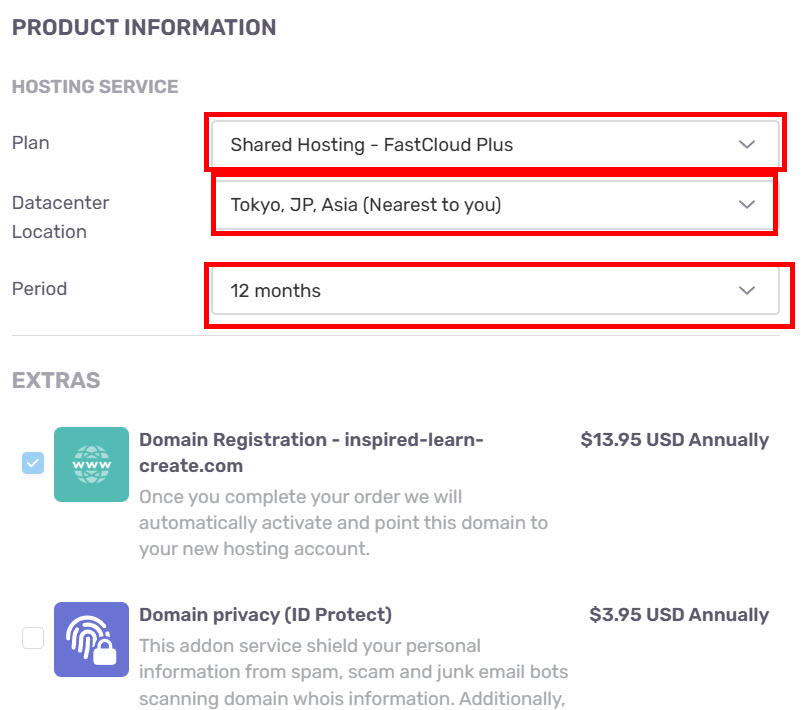Click the chevron arrow in Datacenter Location dropdown
This screenshot has width=806, height=710.
[747, 205]
